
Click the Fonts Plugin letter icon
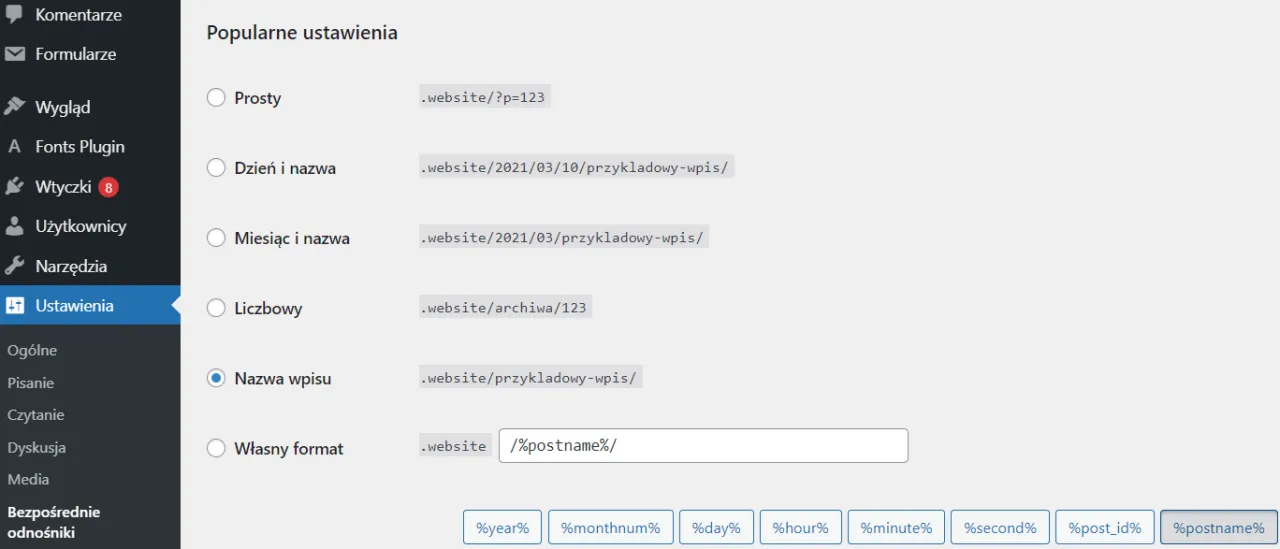point(14,147)
